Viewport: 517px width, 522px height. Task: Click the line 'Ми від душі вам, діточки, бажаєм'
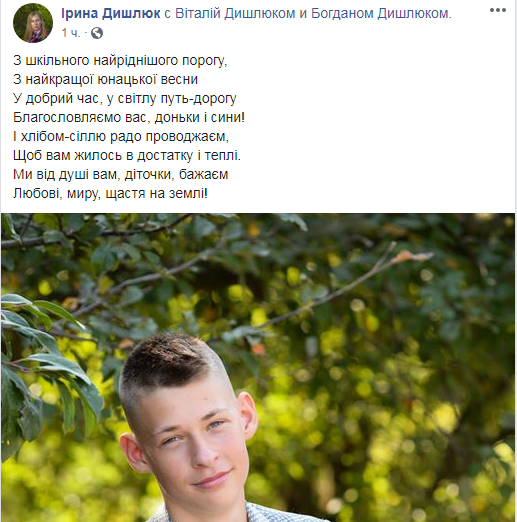coord(121,174)
